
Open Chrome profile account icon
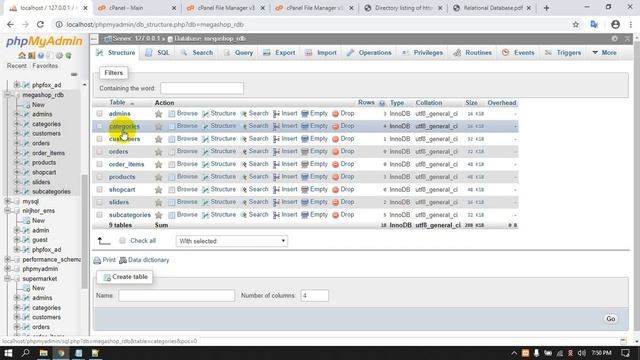point(615,24)
